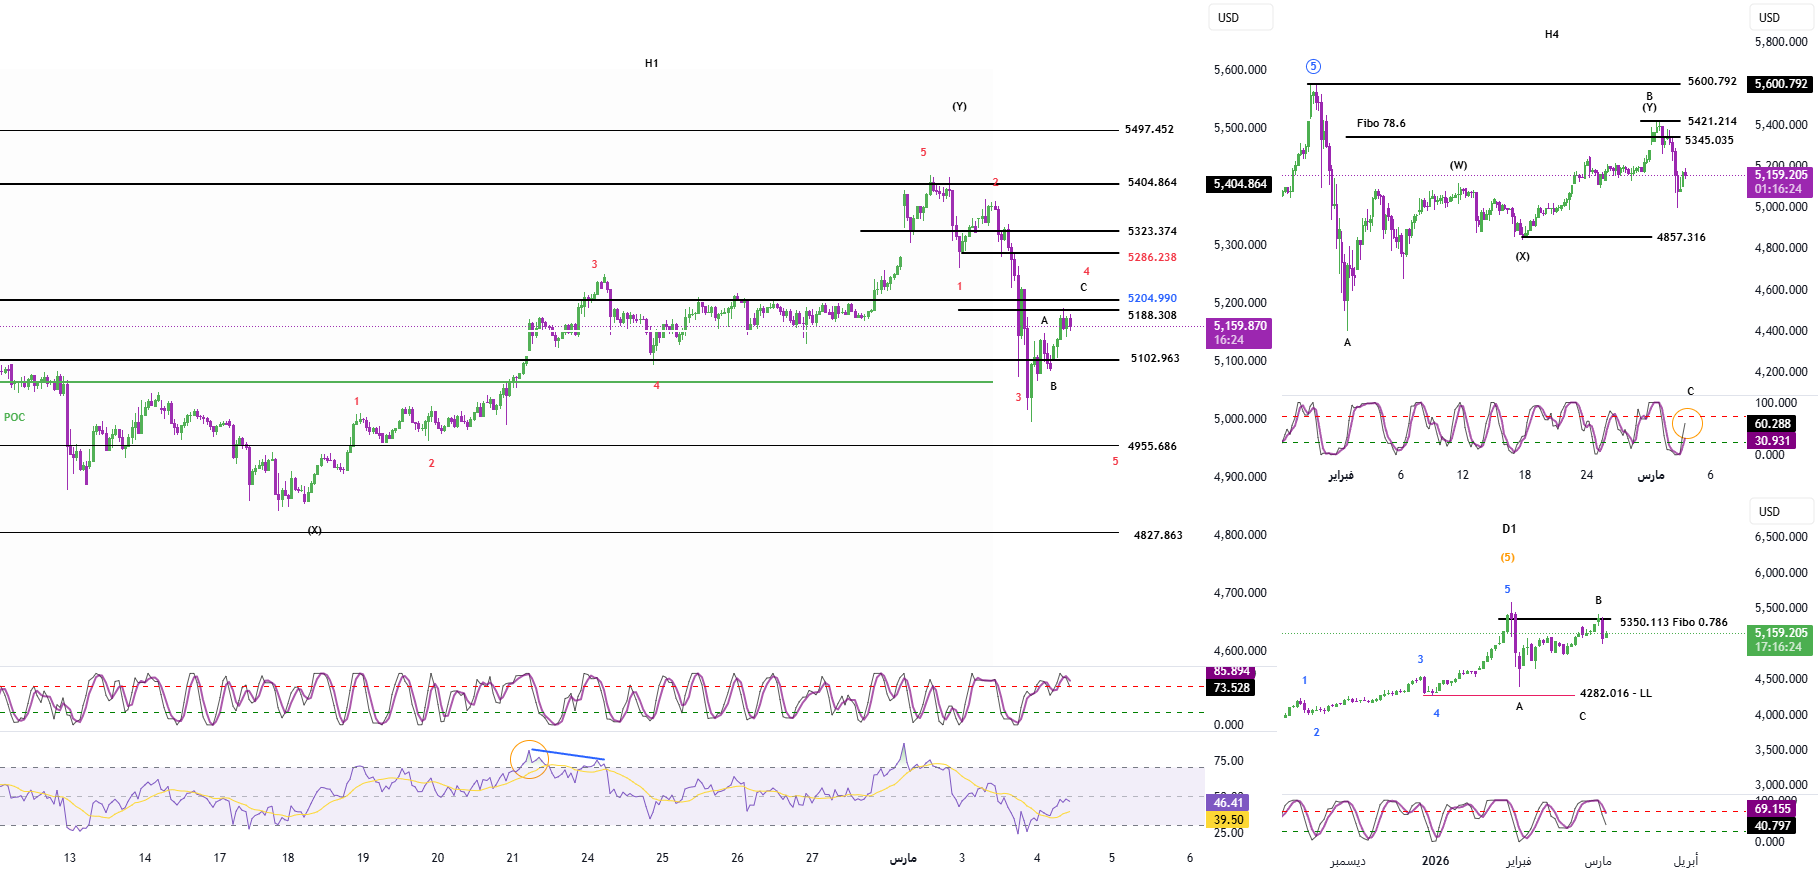Click the yellow 39.50 RSI average label

[x=1228, y=820]
